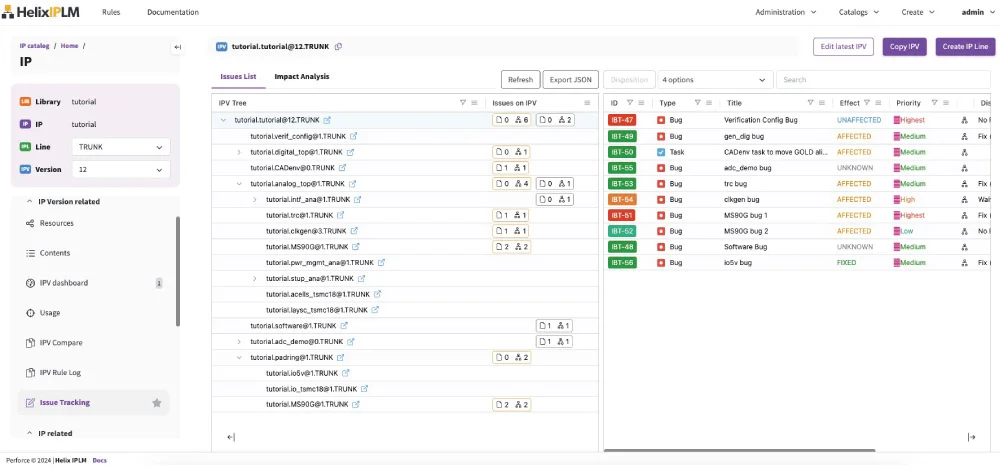
Task: Collapse tutorial.padring@1.TRUNK tree node
Action: point(239,358)
